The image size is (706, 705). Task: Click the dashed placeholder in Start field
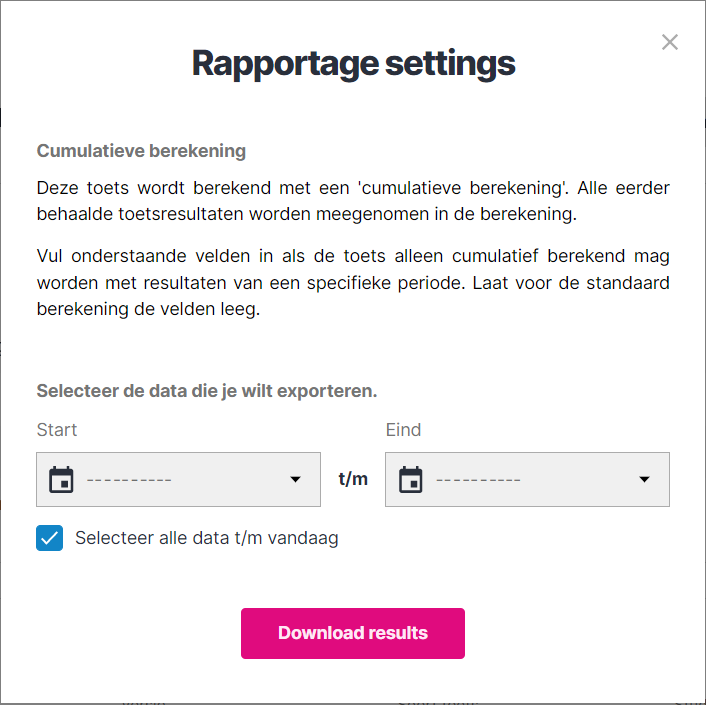(x=129, y=480)
